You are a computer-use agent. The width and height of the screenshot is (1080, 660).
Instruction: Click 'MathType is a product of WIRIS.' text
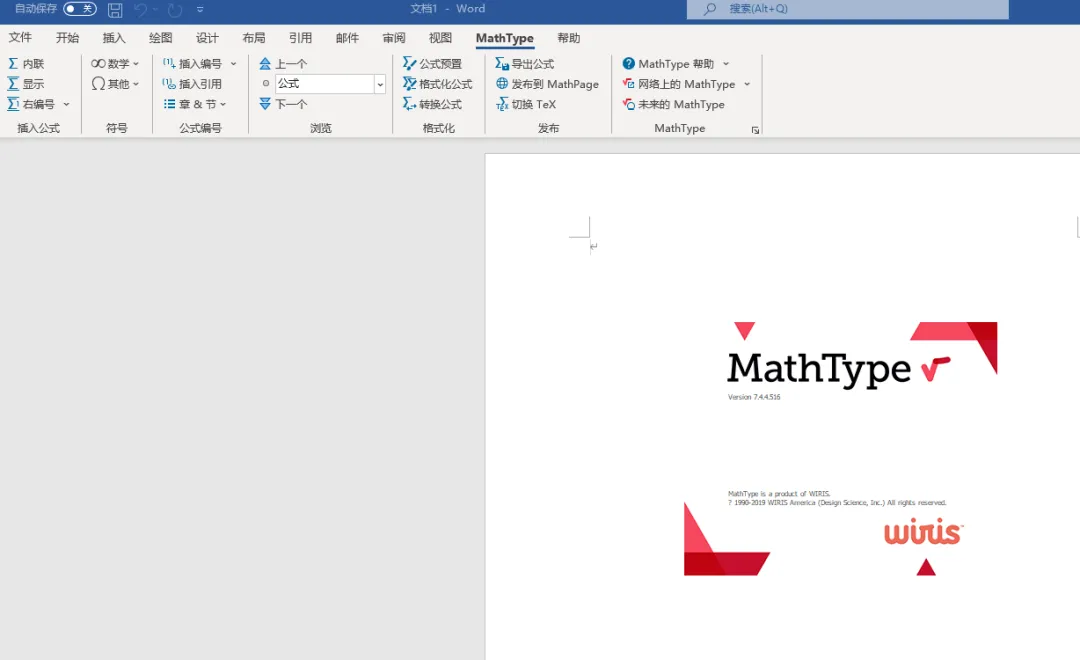779,493
